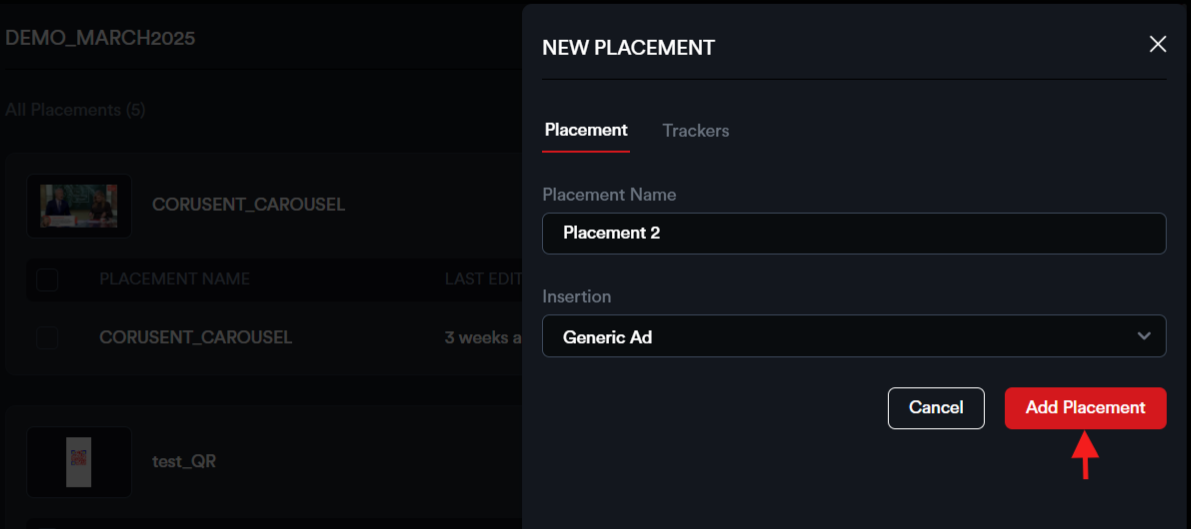
Task: Check the CORUSENT_CAROUSEL row checkbox
Action: (47, 338)
